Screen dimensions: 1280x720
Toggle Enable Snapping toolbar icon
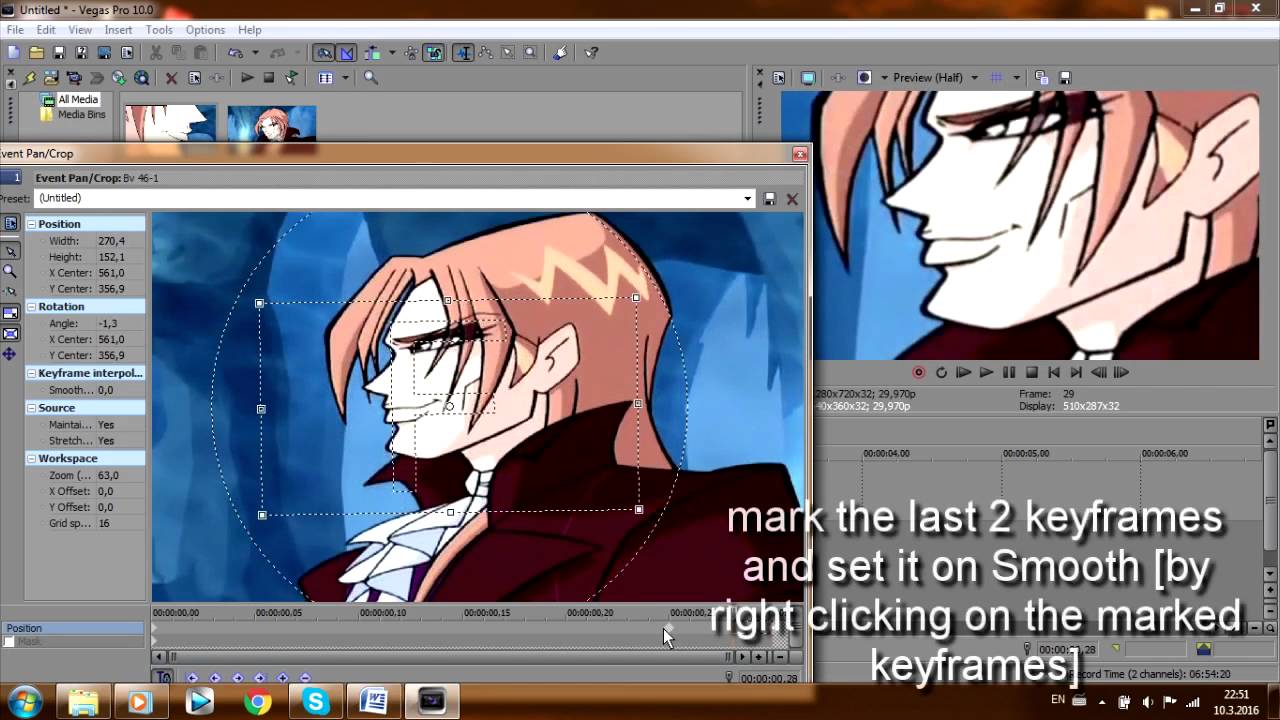(324, 52)
